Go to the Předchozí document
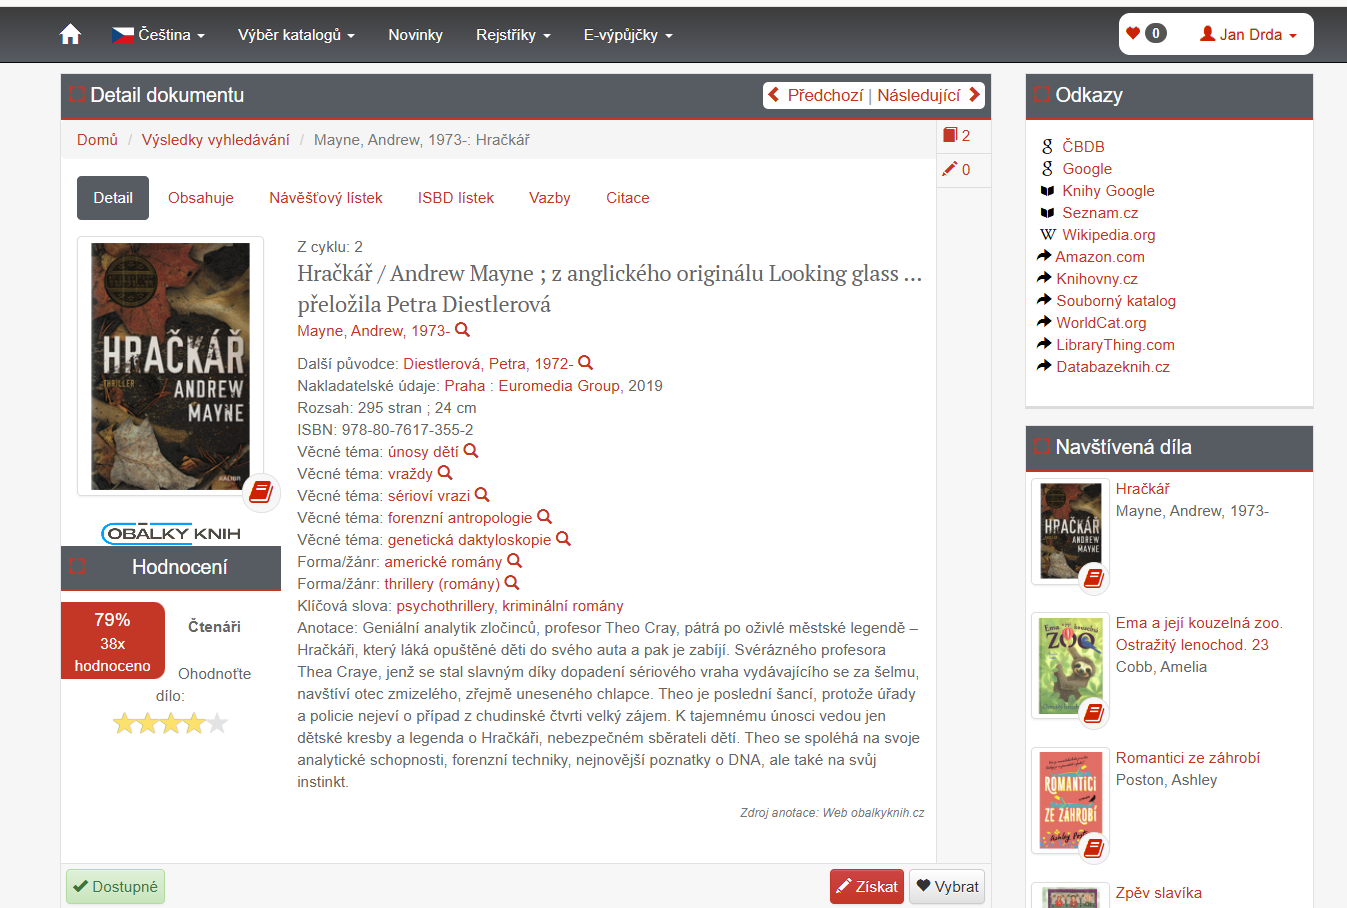 click(x=815, y=95)
